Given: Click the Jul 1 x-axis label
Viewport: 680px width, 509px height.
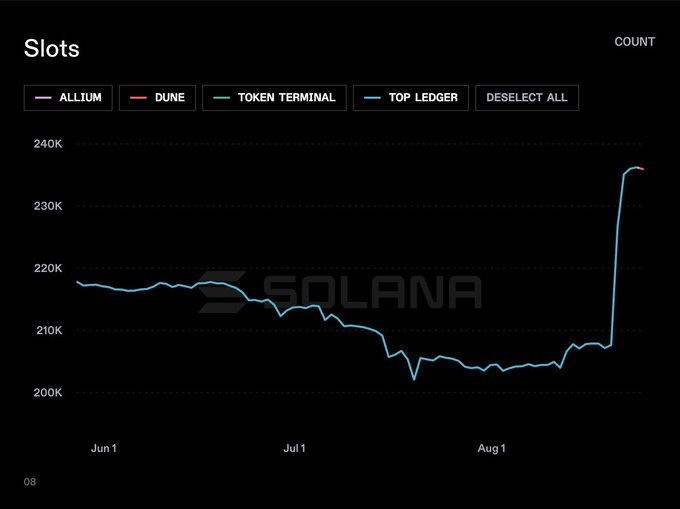Looking at the screenshot, I should tap(294, 448).
